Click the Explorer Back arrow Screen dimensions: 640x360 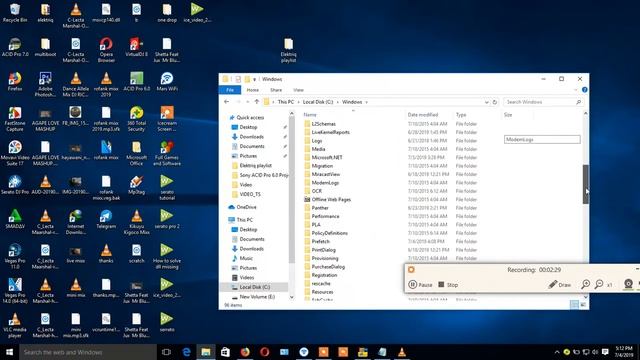tap(227, 102)
